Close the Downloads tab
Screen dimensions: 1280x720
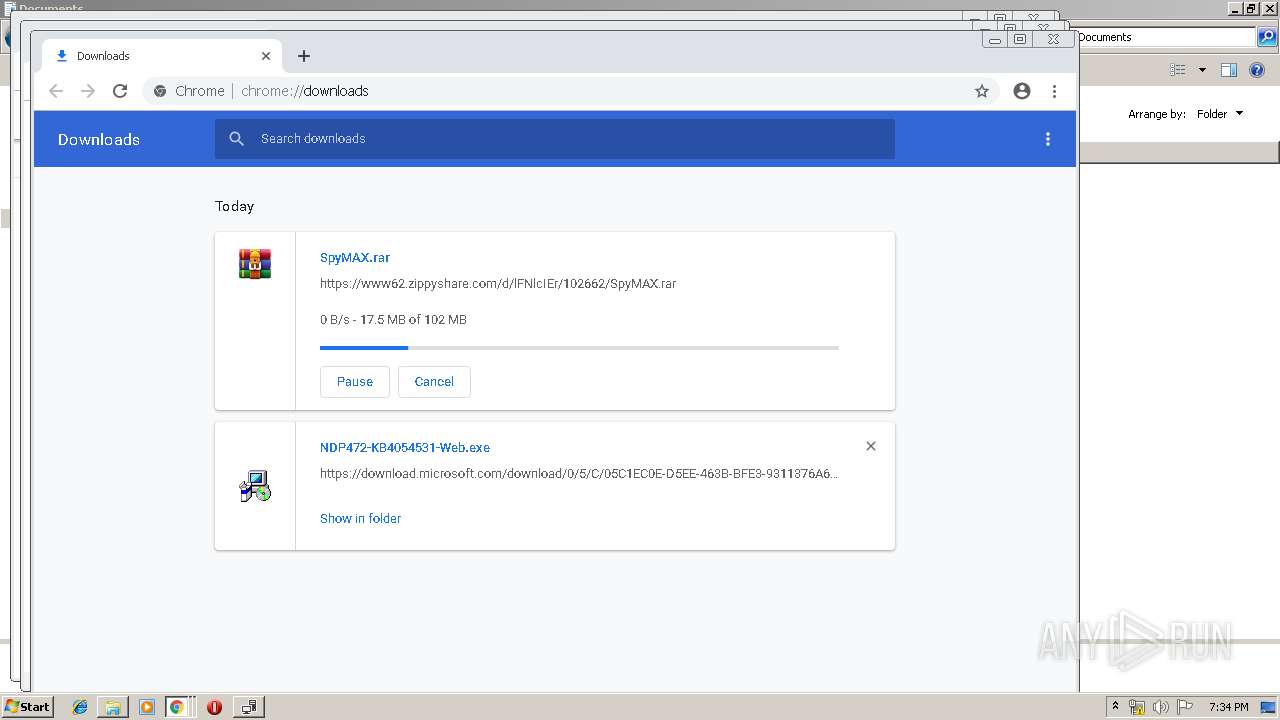pos(266,56)
